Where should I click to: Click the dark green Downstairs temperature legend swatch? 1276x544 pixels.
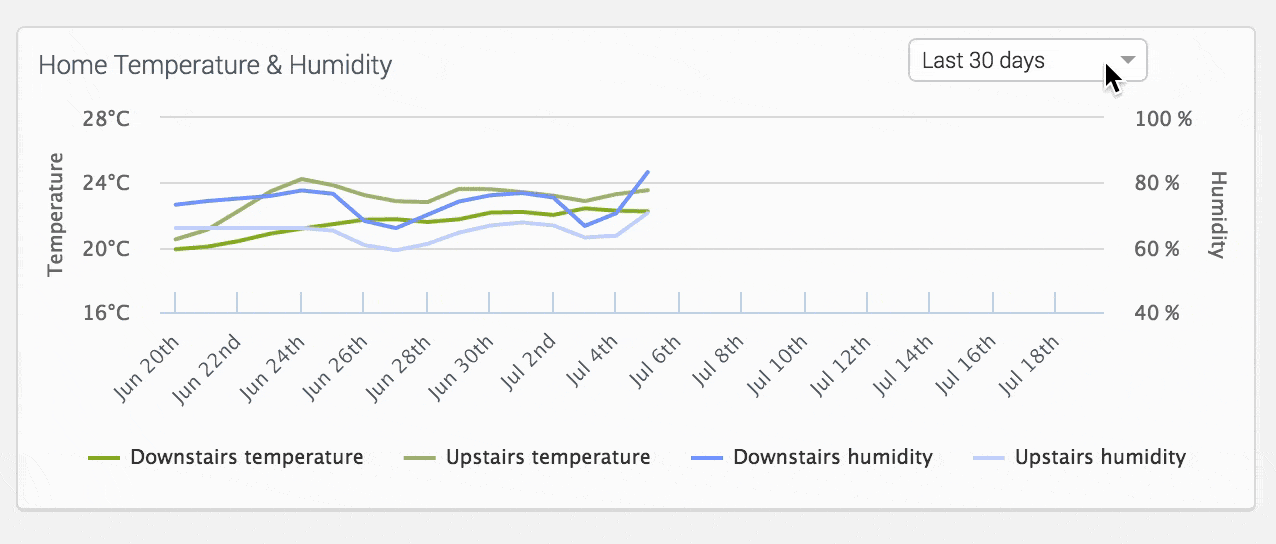point(104,459)
